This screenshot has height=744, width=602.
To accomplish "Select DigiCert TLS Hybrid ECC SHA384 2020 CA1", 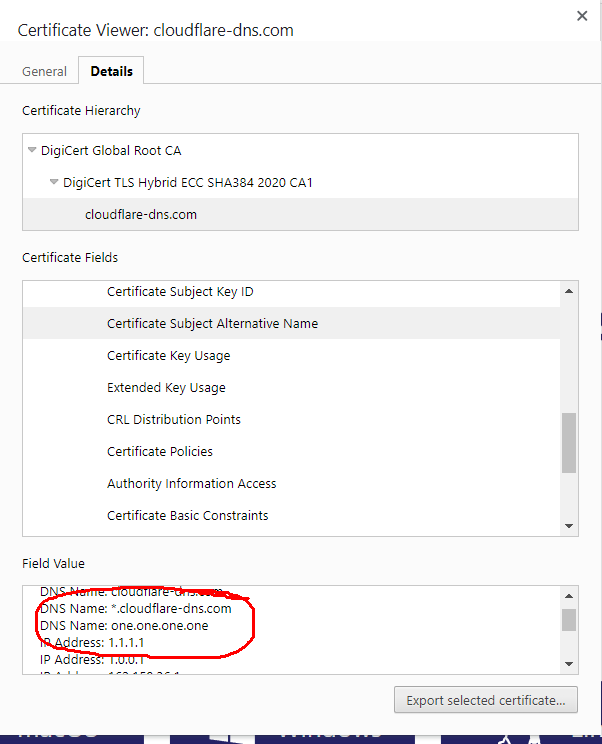I will [x=187, y=183].
